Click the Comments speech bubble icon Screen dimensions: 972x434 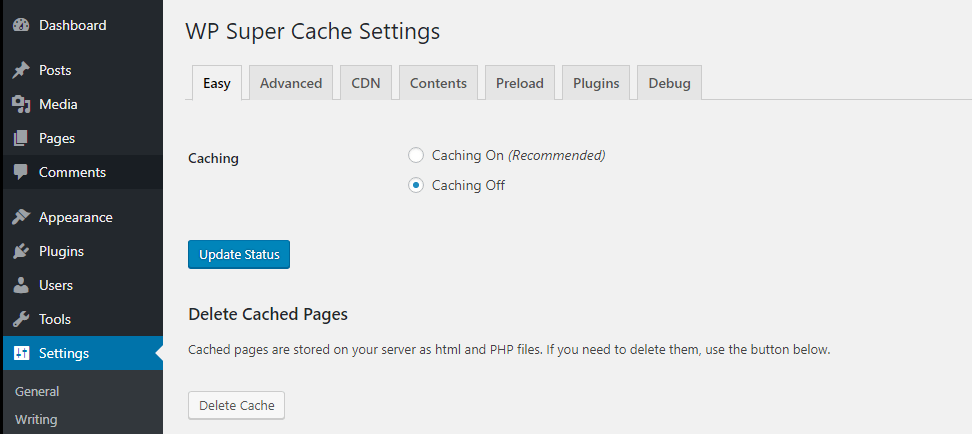point(20,172)
